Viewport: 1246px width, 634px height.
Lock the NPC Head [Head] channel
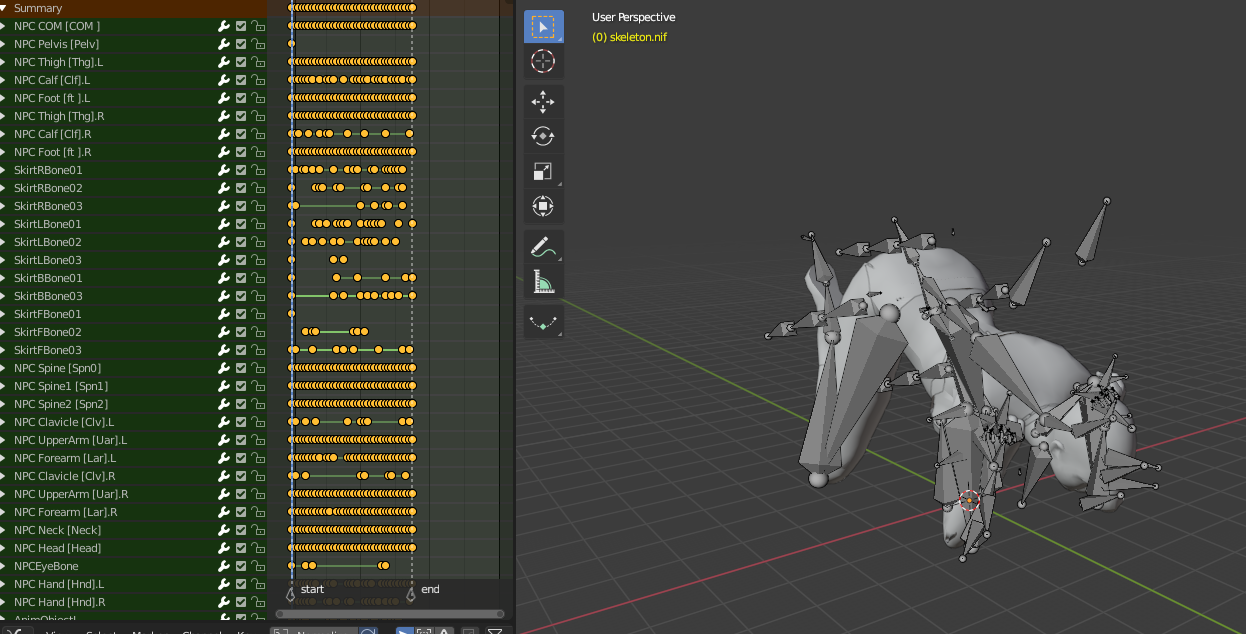coord(258,548)
